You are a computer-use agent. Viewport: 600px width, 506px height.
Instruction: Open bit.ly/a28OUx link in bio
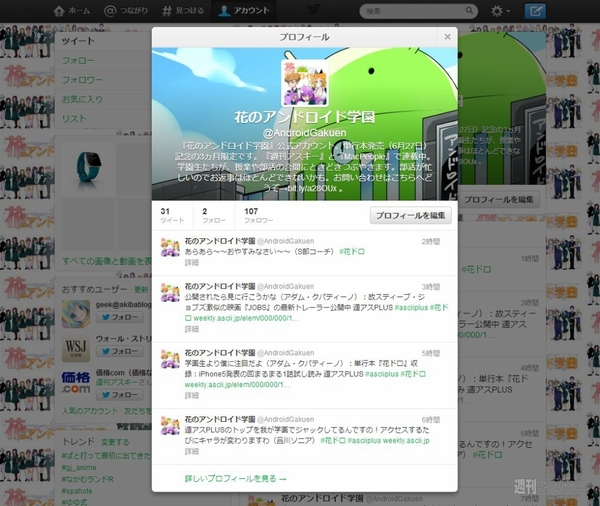[311, 188]
